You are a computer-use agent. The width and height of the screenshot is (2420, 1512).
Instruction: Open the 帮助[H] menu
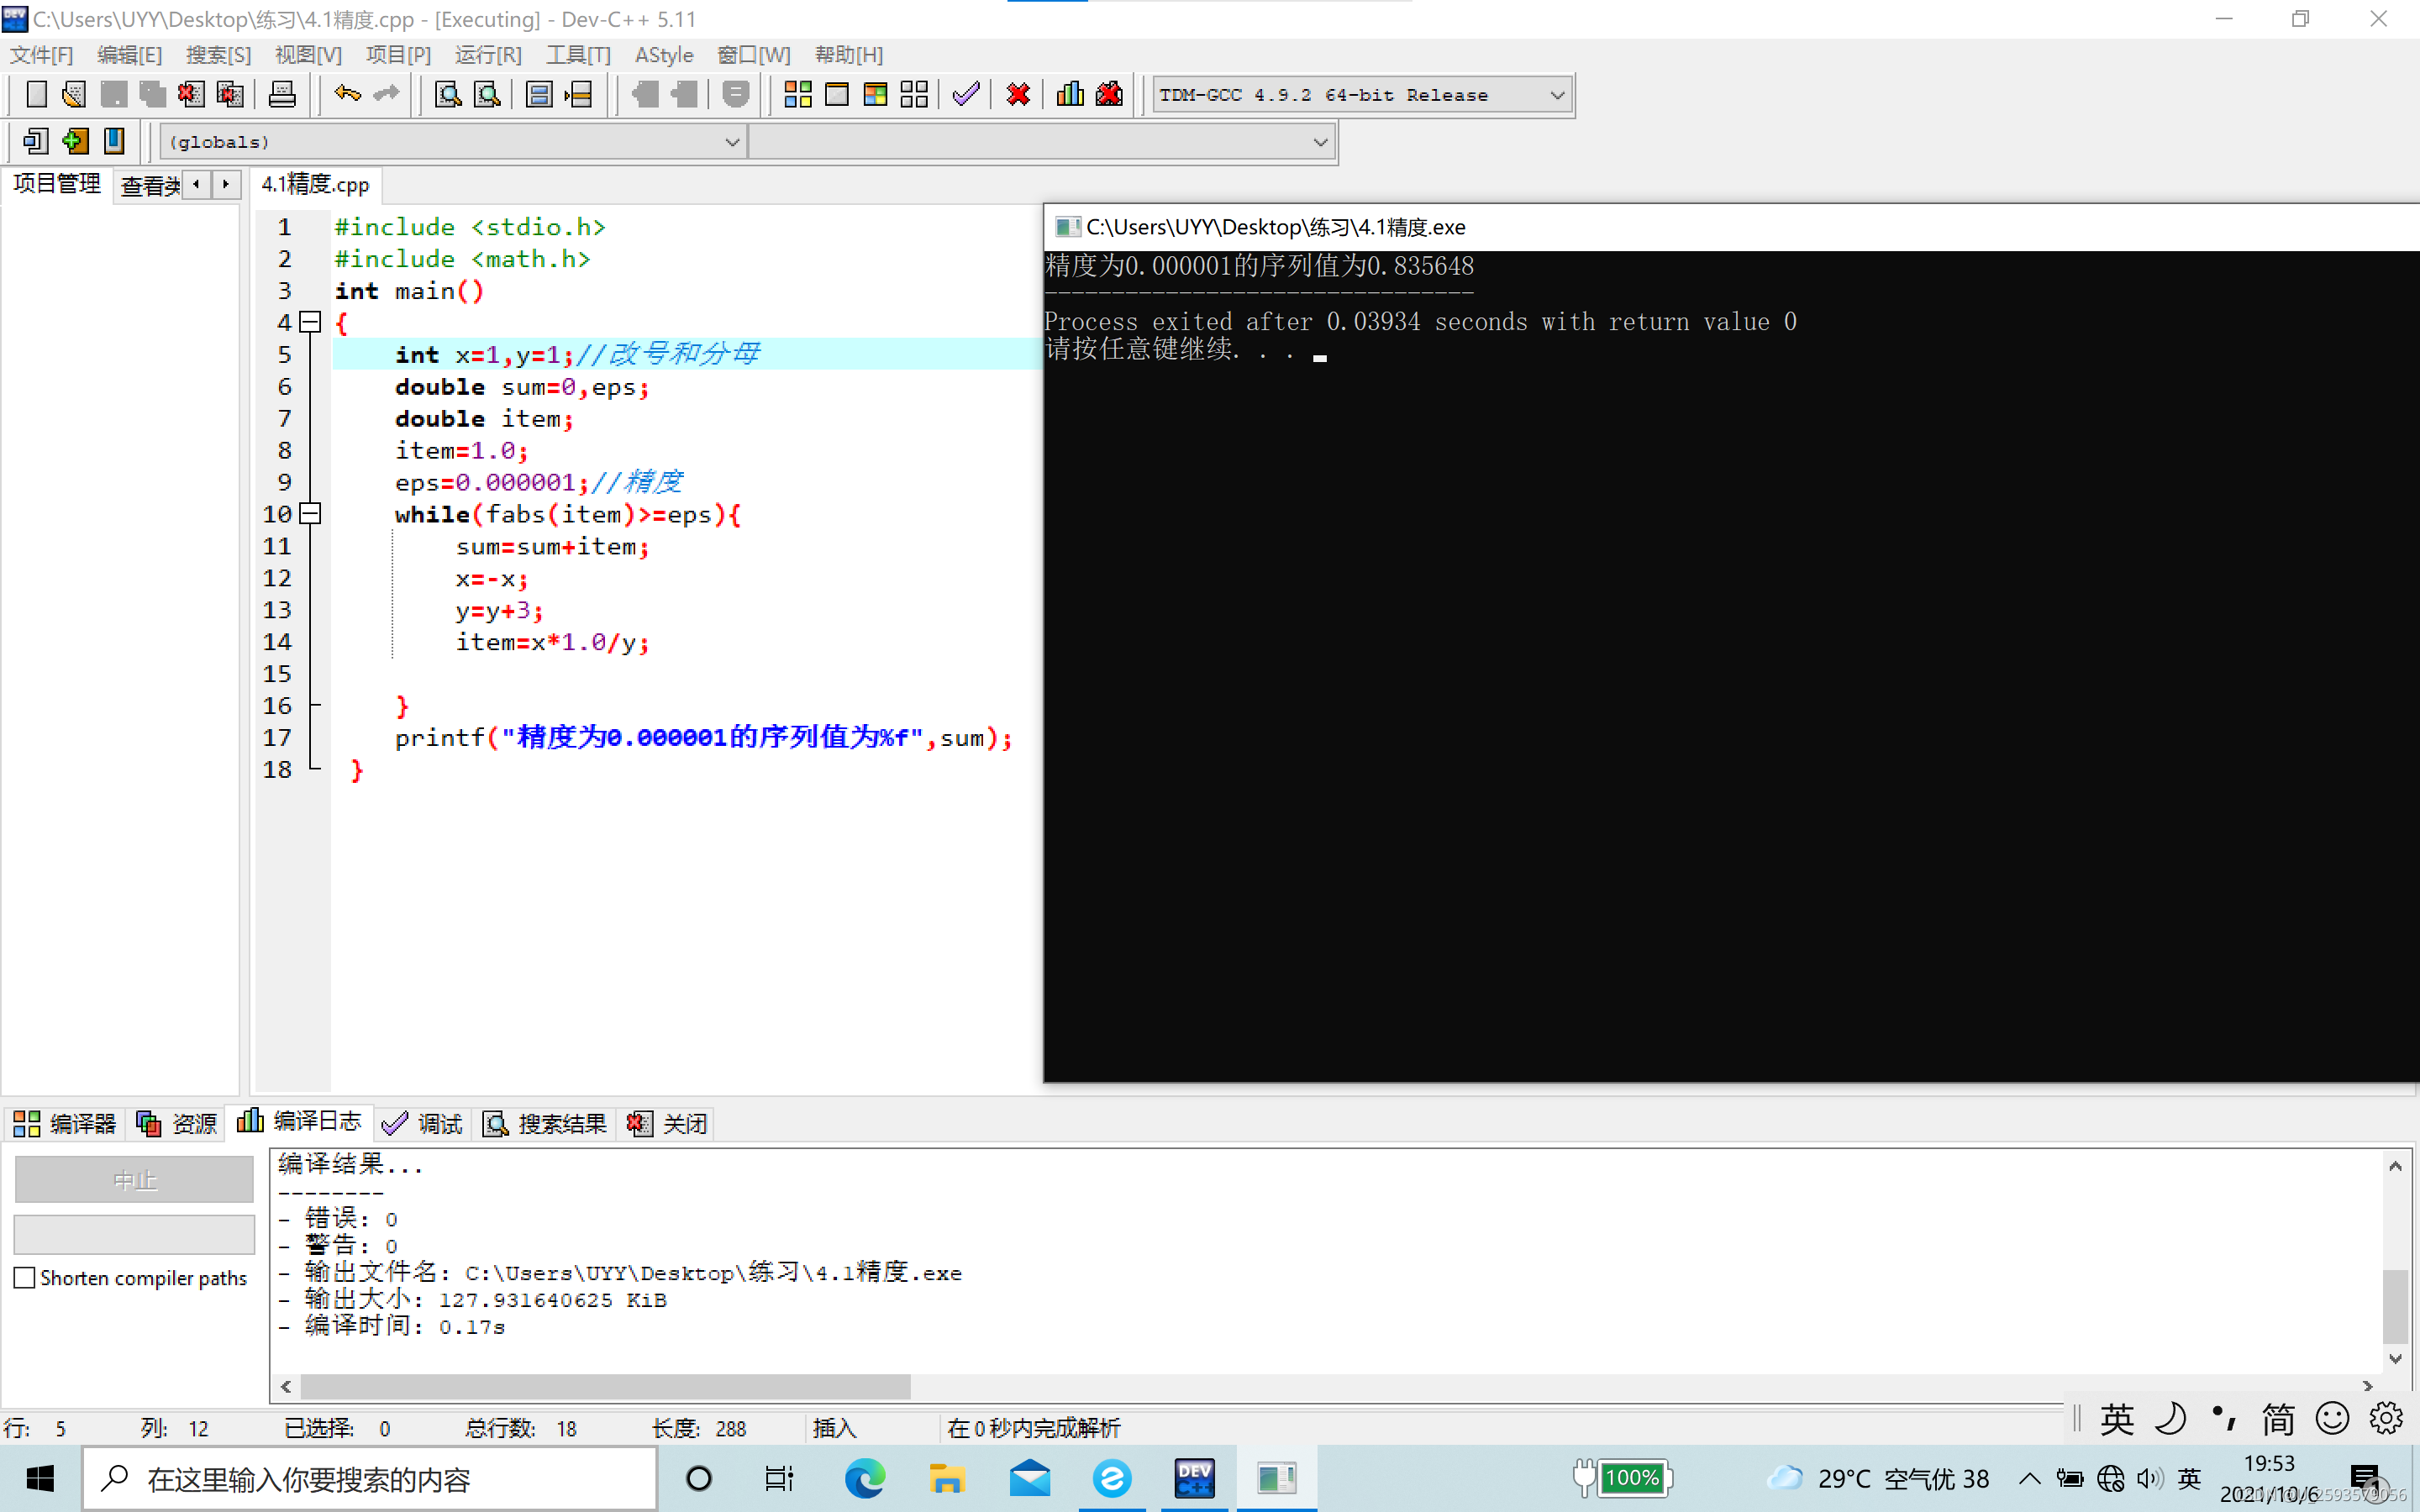(x=849, y=55)
